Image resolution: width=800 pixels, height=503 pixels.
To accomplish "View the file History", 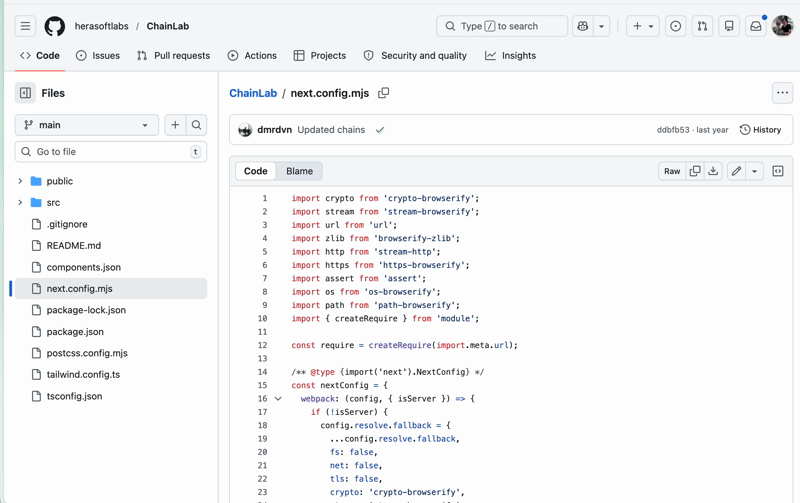I will pyautogui.click(x=760, y=130).
